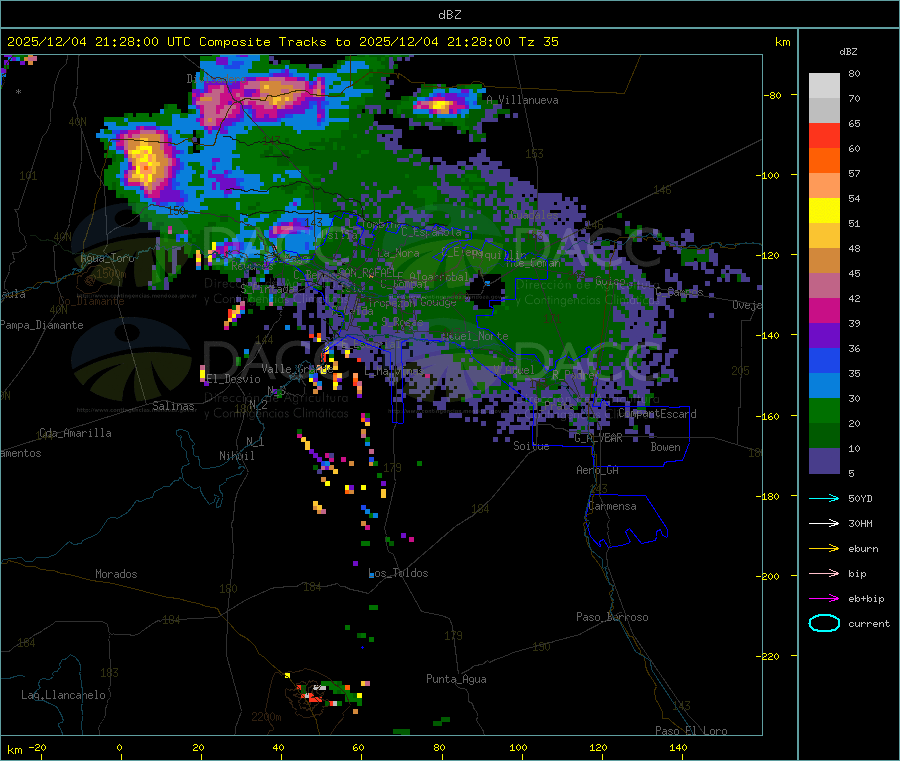This screenshot has width=900, height=761.
Task: Click the '-80' tick on the right axis
Action: [x=773, y=95]
